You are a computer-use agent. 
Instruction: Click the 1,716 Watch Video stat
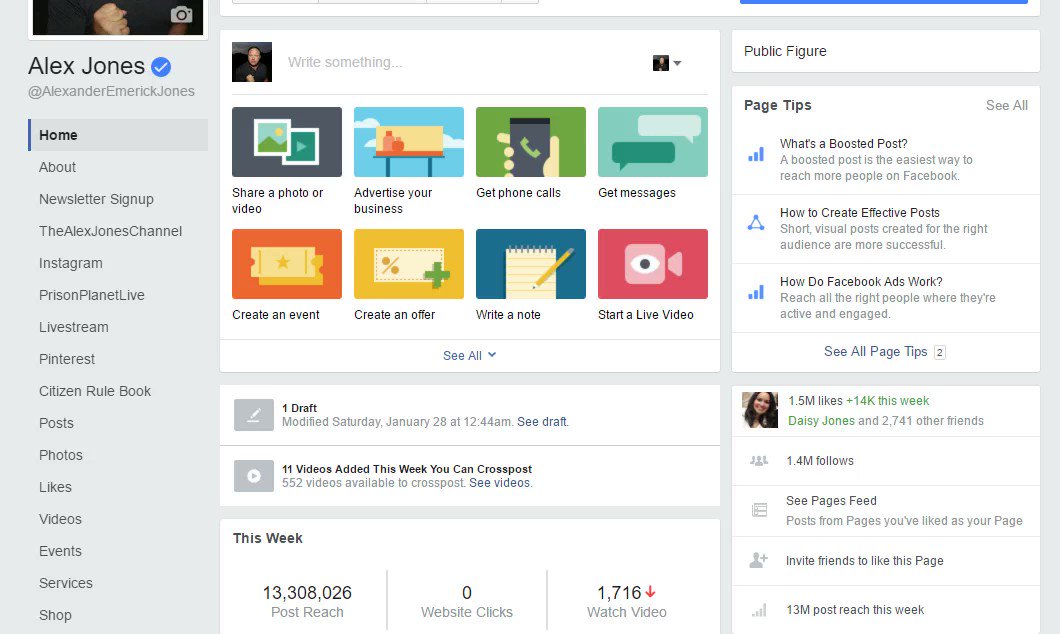(627, 601)
